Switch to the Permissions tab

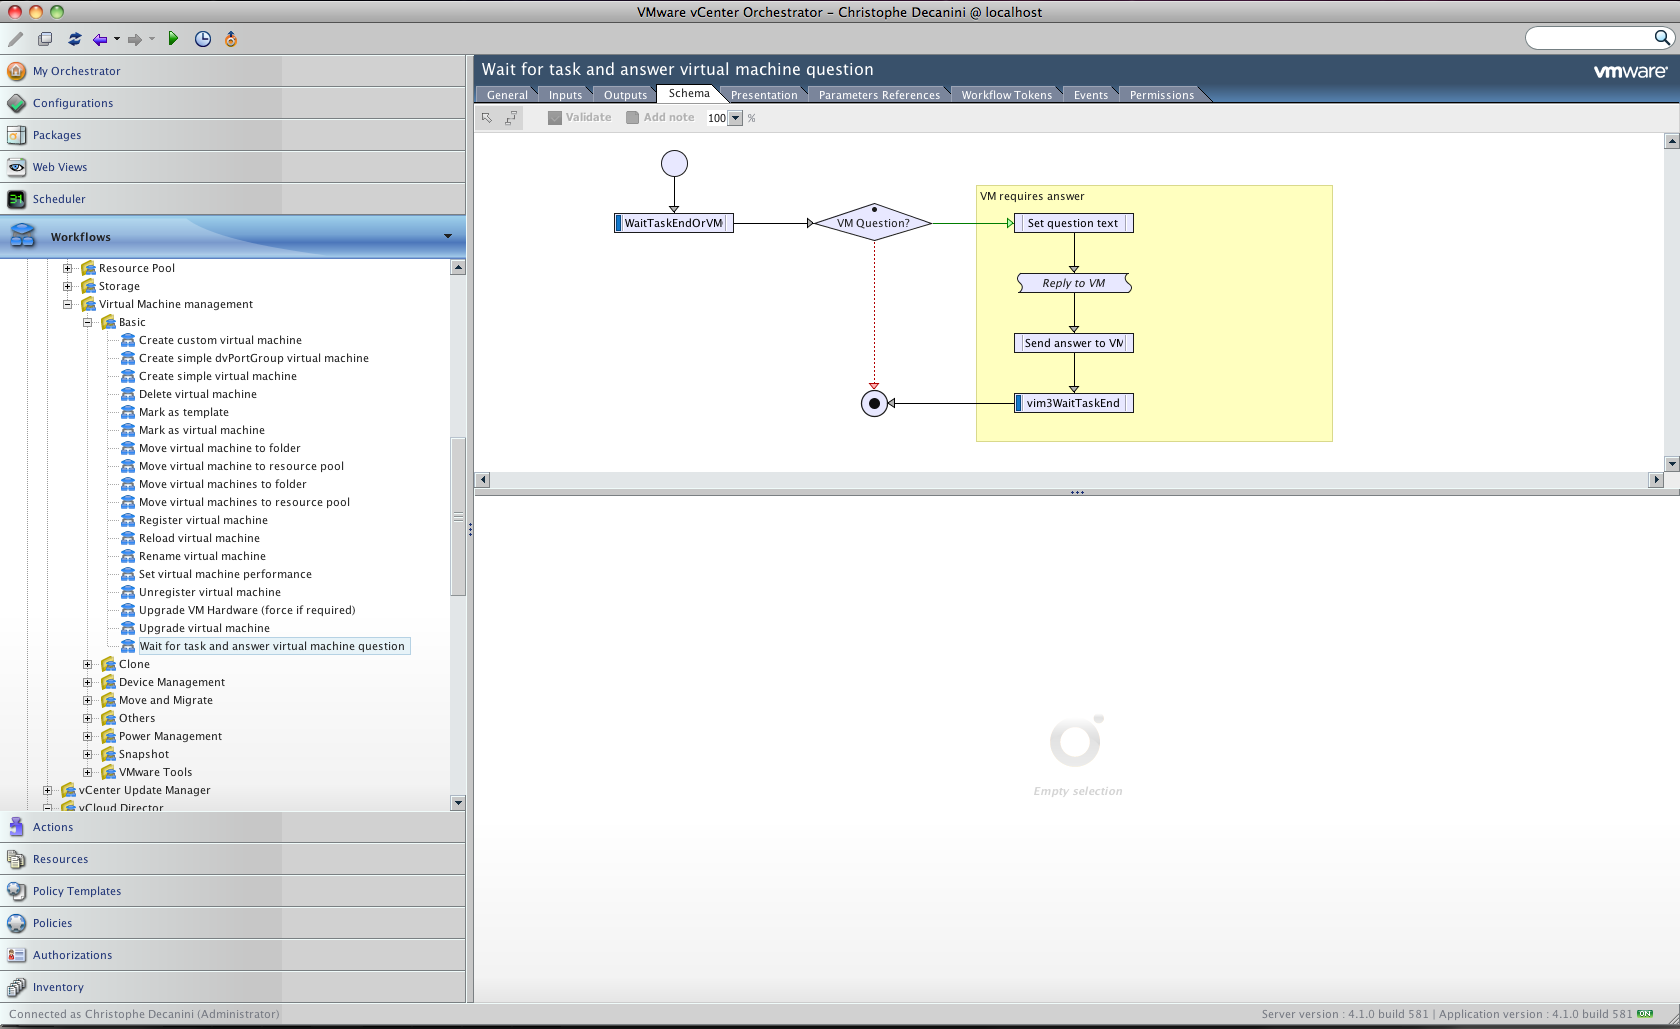[1161, 95]
